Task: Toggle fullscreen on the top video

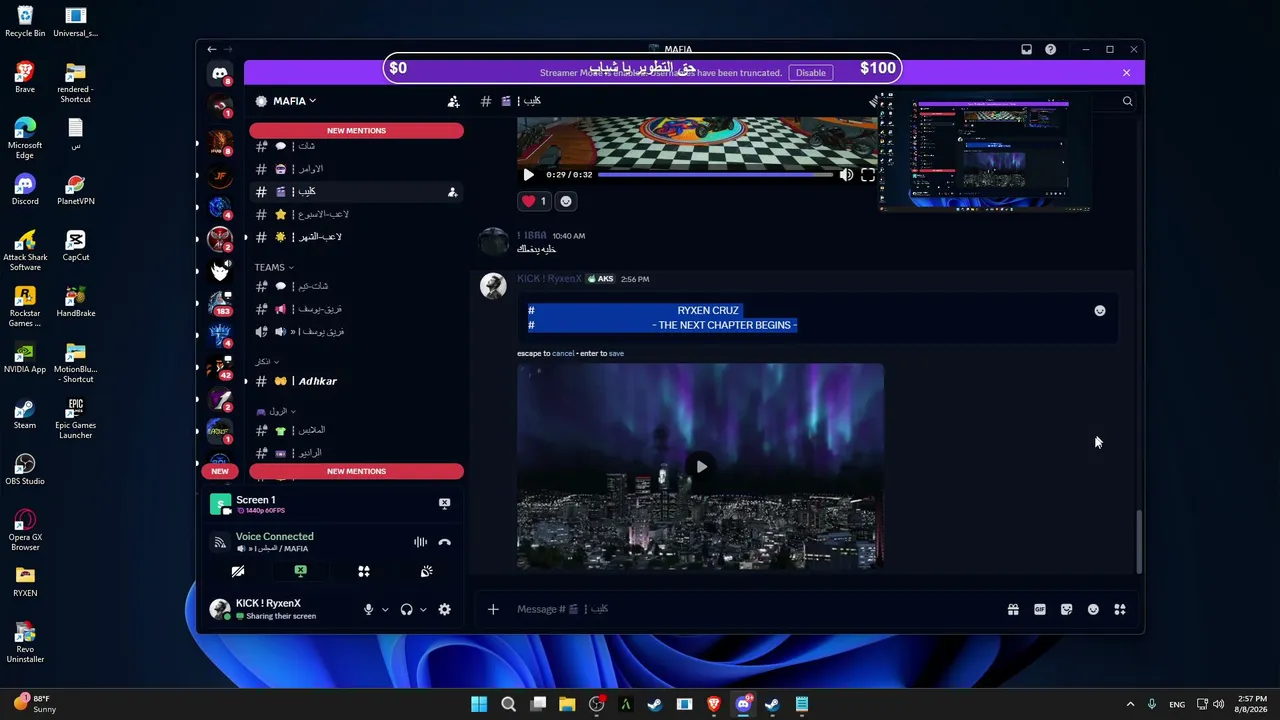Action: coord(867,175)
